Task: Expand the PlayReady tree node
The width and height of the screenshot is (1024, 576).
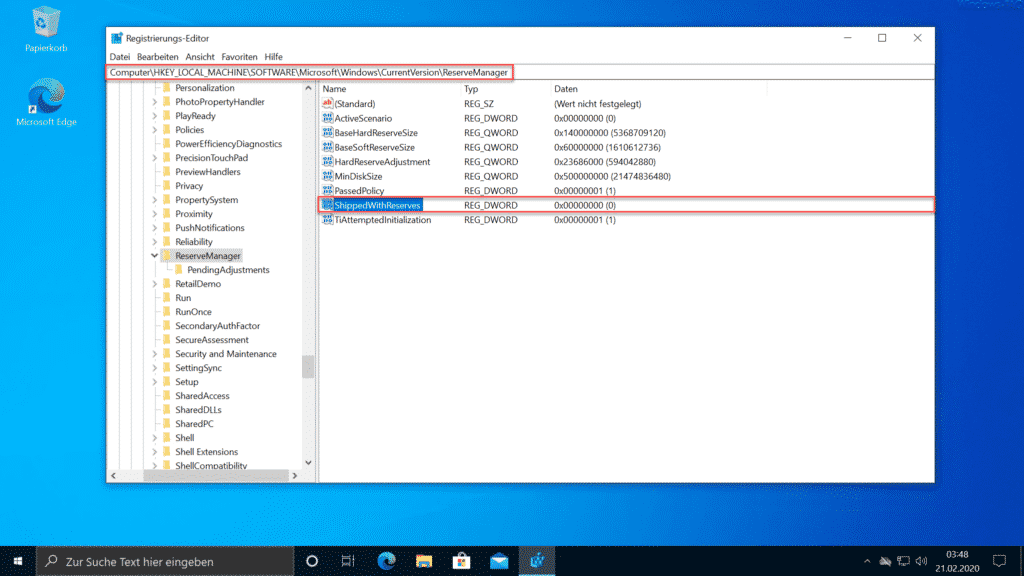Action: [155, 116]
